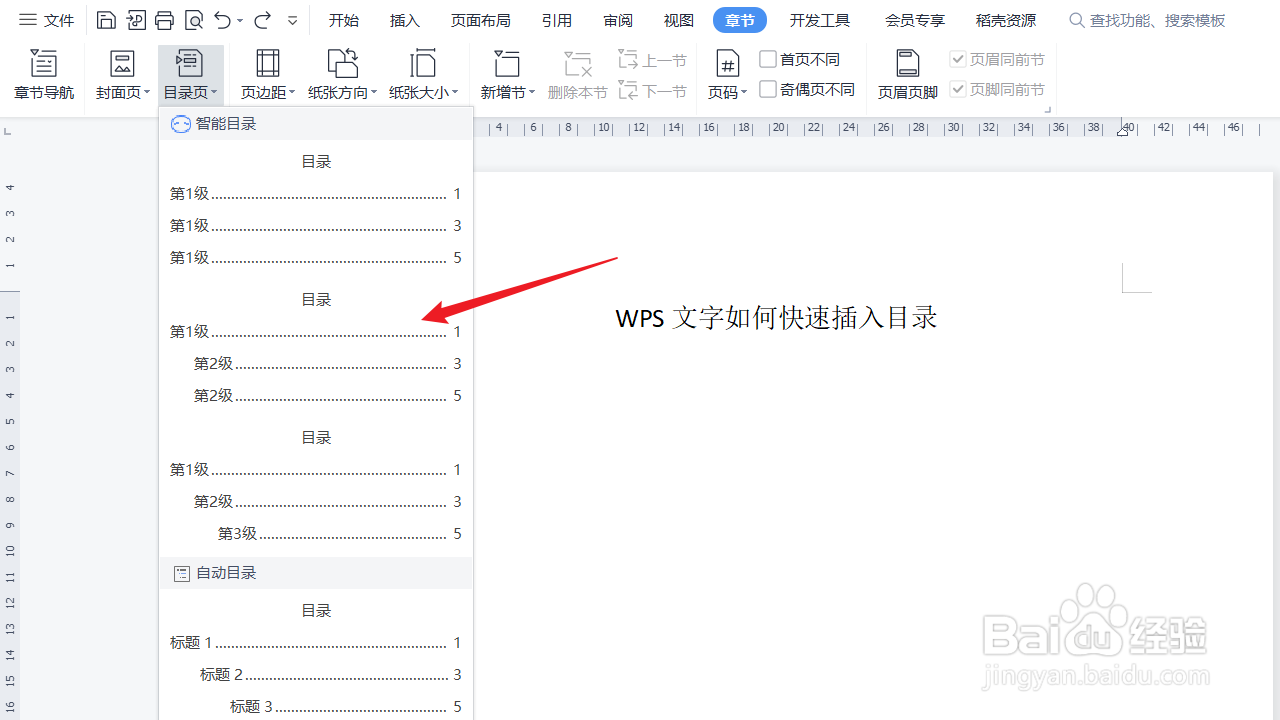The height and width of the screenshot is (720, 1280).
Task: Open the 封面页 cover page dropdown
Action: click(x=123, y=76)
